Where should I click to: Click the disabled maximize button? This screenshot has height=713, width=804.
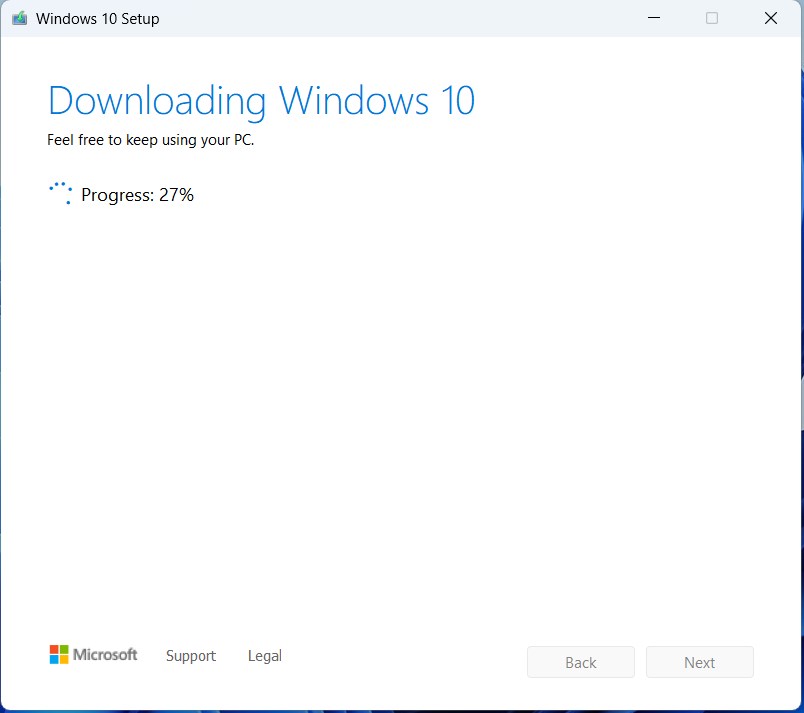click(712, 18)
